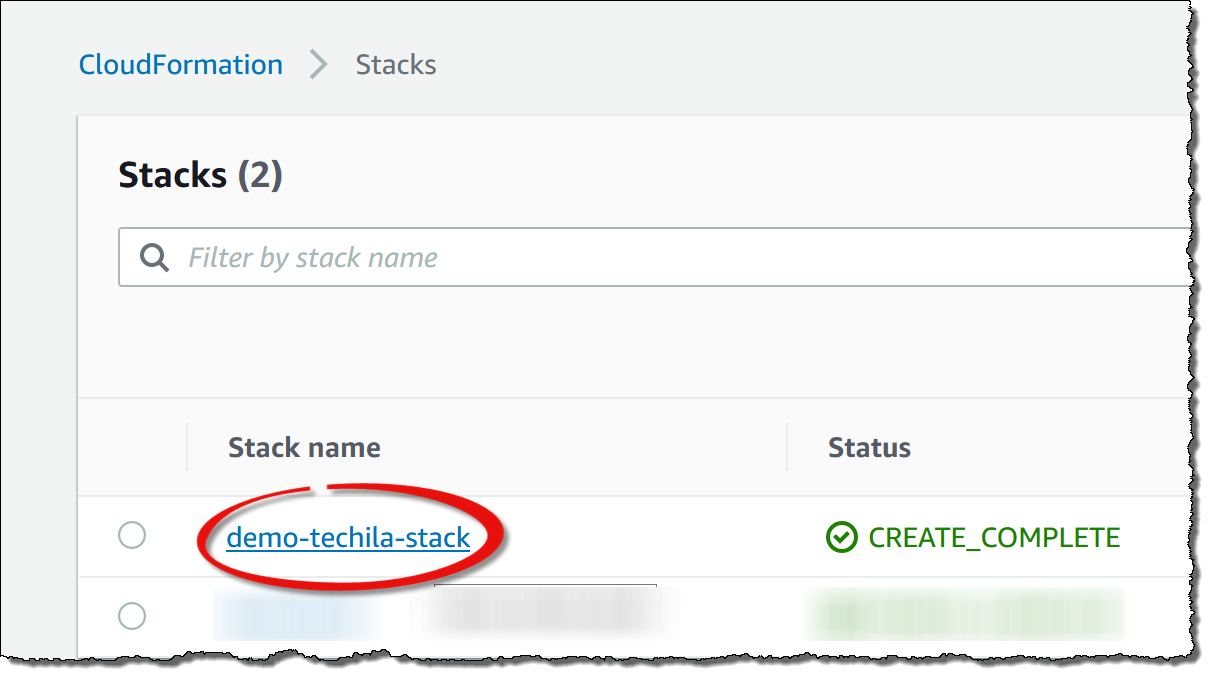Click the divider between Stack name and Status
The height and width of the screenshot is (676, 1210).
coord(787,447)
